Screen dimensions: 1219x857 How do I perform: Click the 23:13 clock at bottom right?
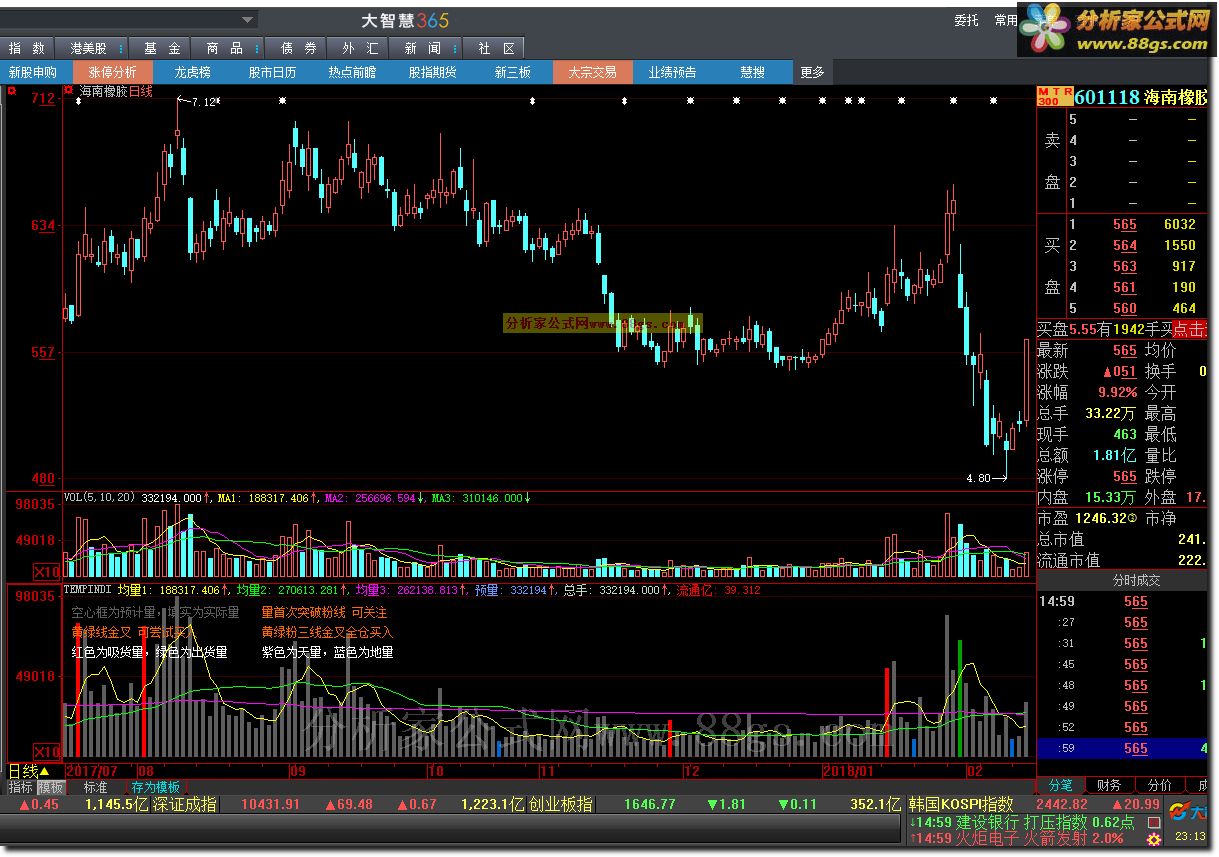pos(1188,836)
